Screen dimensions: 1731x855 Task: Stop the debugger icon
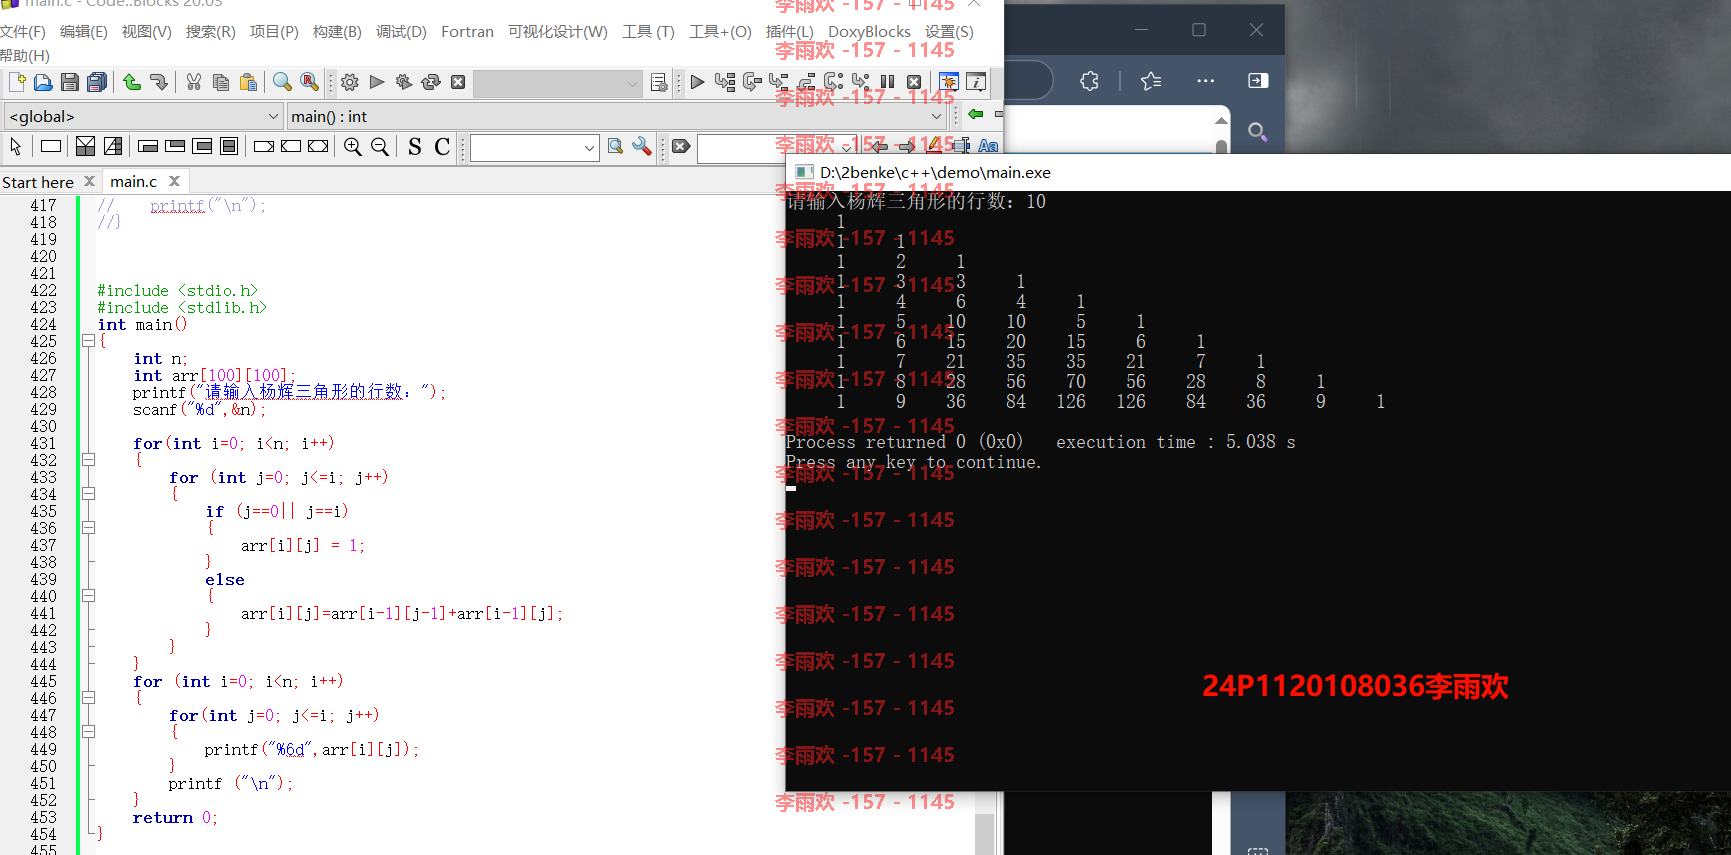[914, 82]
